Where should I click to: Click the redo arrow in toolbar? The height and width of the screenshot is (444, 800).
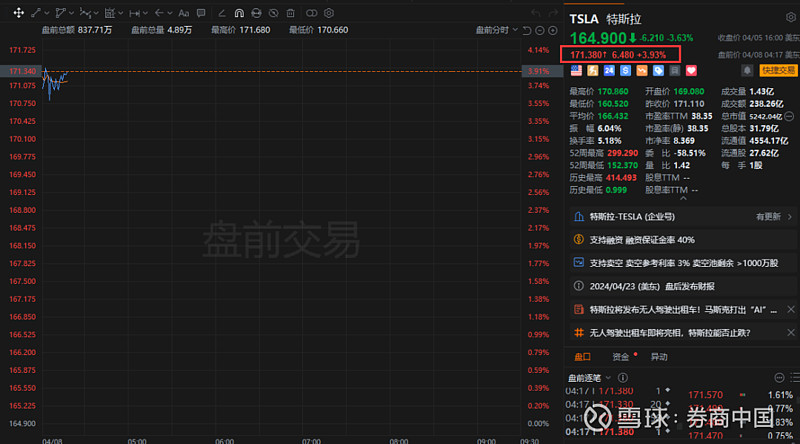point(554,13)
